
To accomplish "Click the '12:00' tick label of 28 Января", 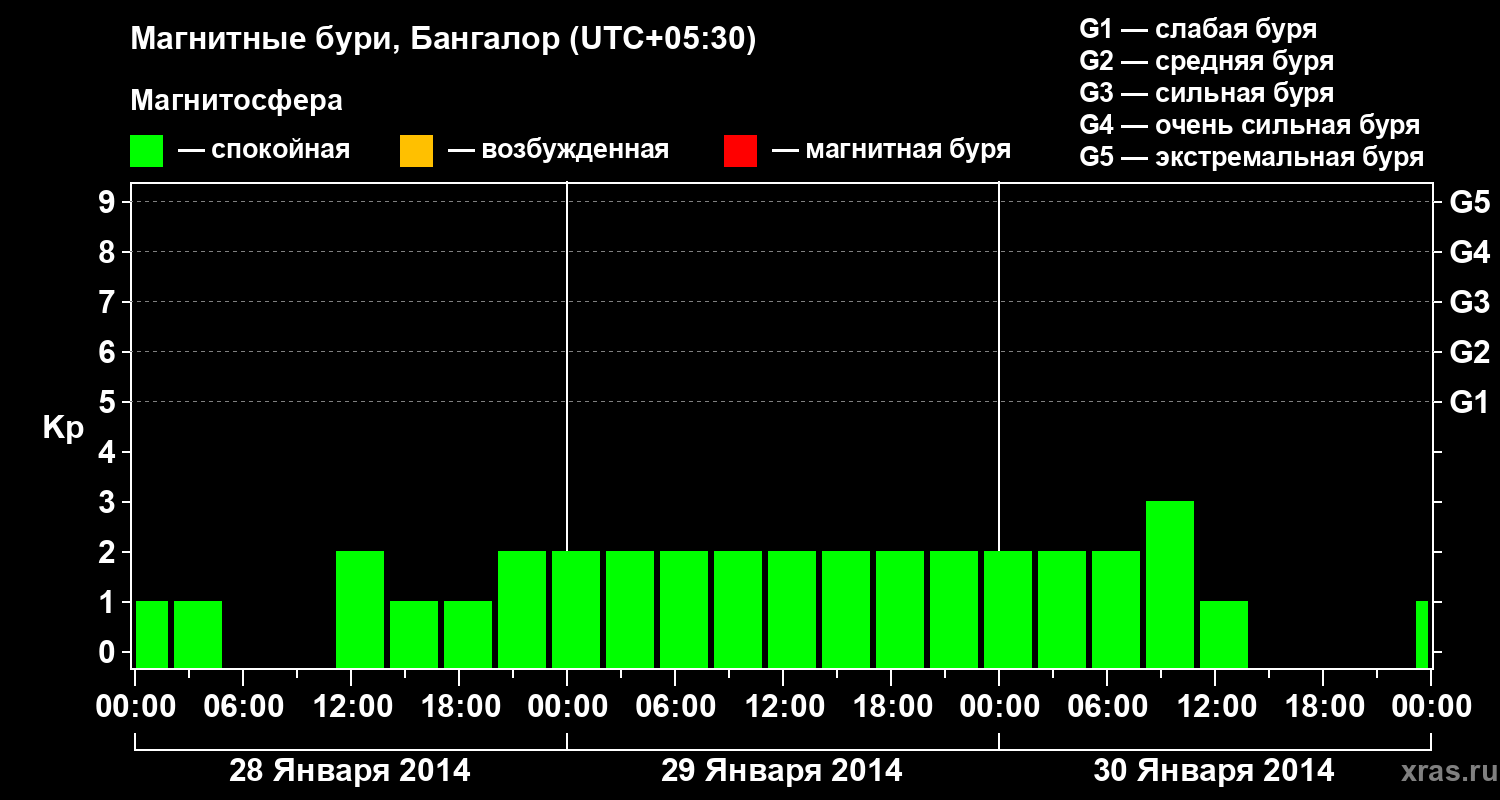I will 351,707.
